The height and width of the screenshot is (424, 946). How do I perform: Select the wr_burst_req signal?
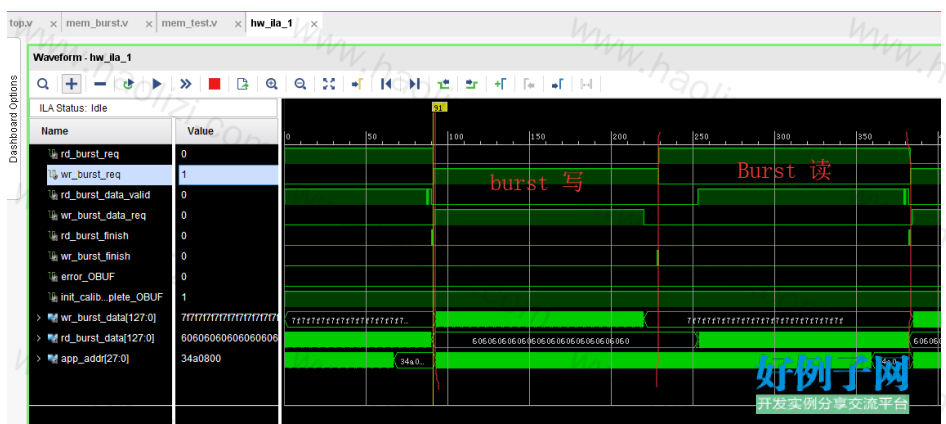90,174
